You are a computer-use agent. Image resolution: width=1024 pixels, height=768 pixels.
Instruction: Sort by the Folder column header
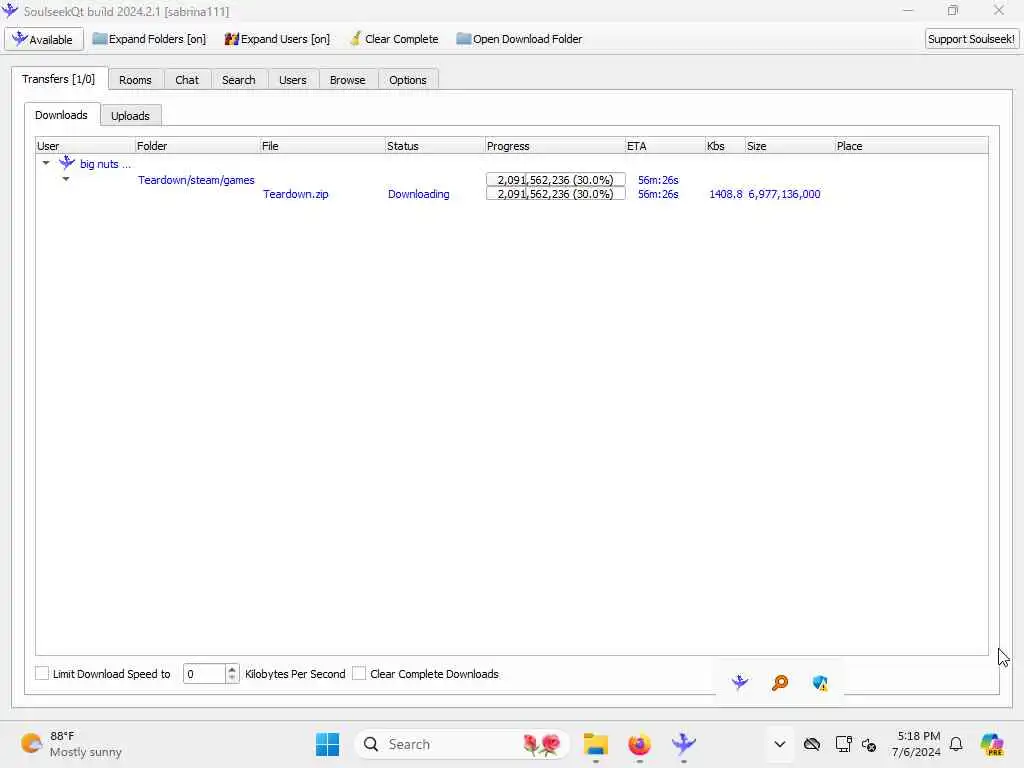(x=197, y=146)
